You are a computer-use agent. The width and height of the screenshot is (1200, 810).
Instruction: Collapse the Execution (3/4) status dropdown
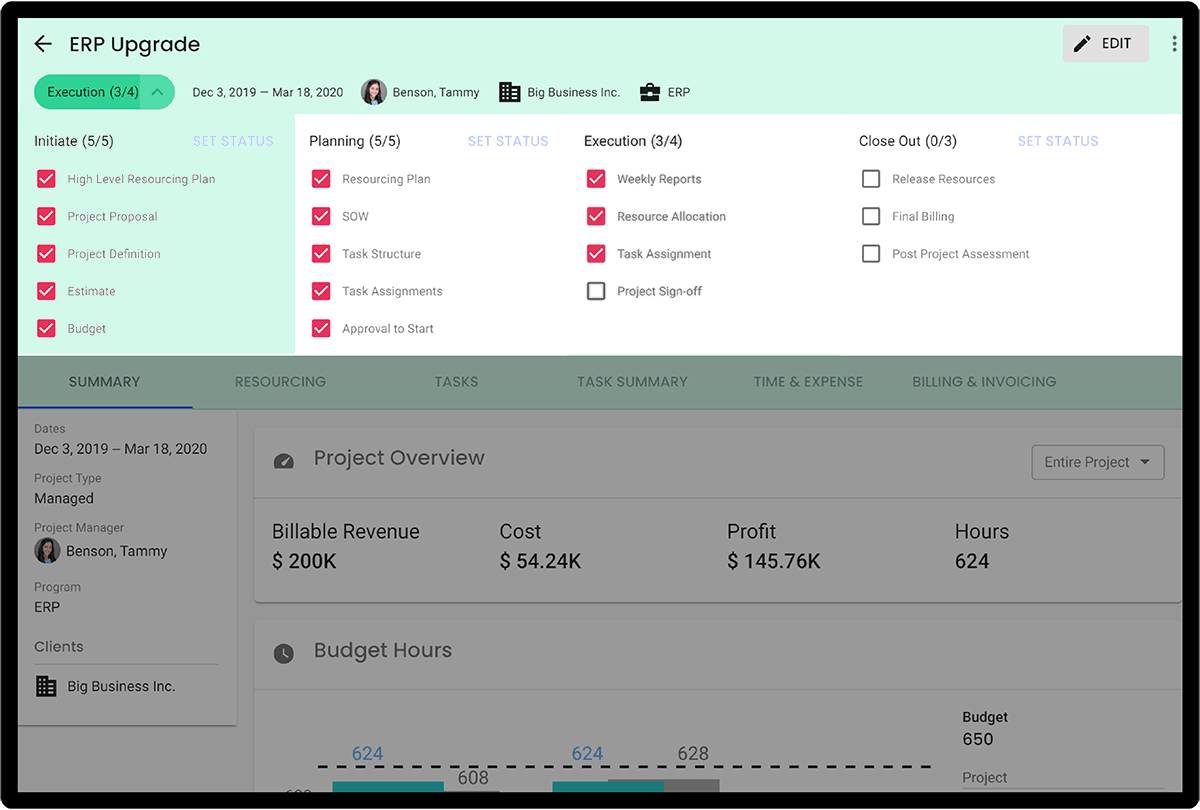click(x=159, y=91)
